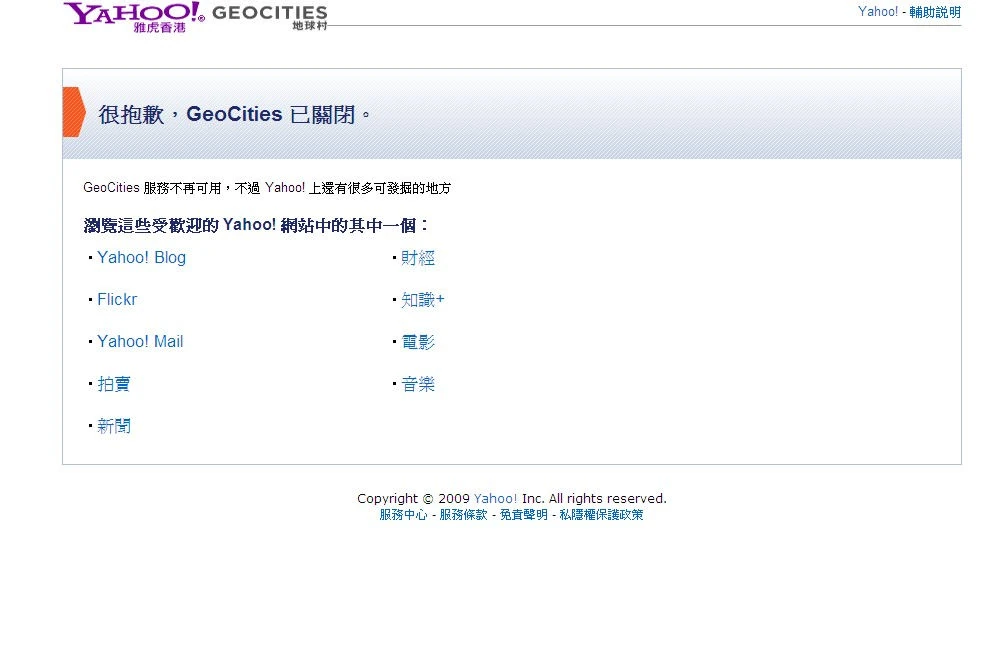
Task: Open the 財經 finance link
Action: pos(417,257)
